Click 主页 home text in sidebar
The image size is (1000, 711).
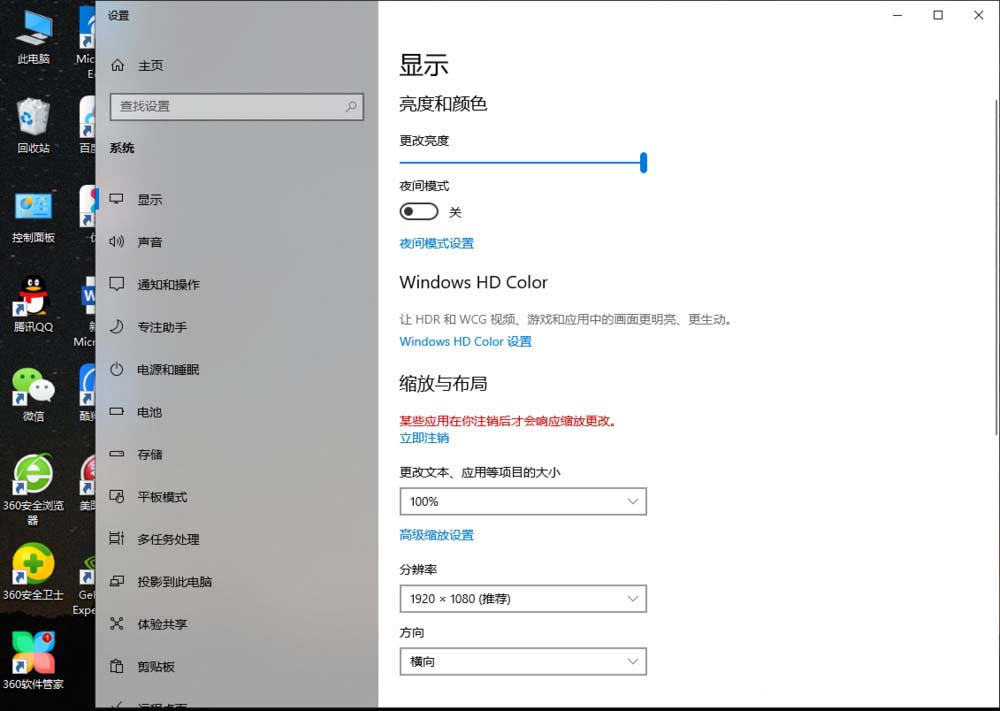151,66
